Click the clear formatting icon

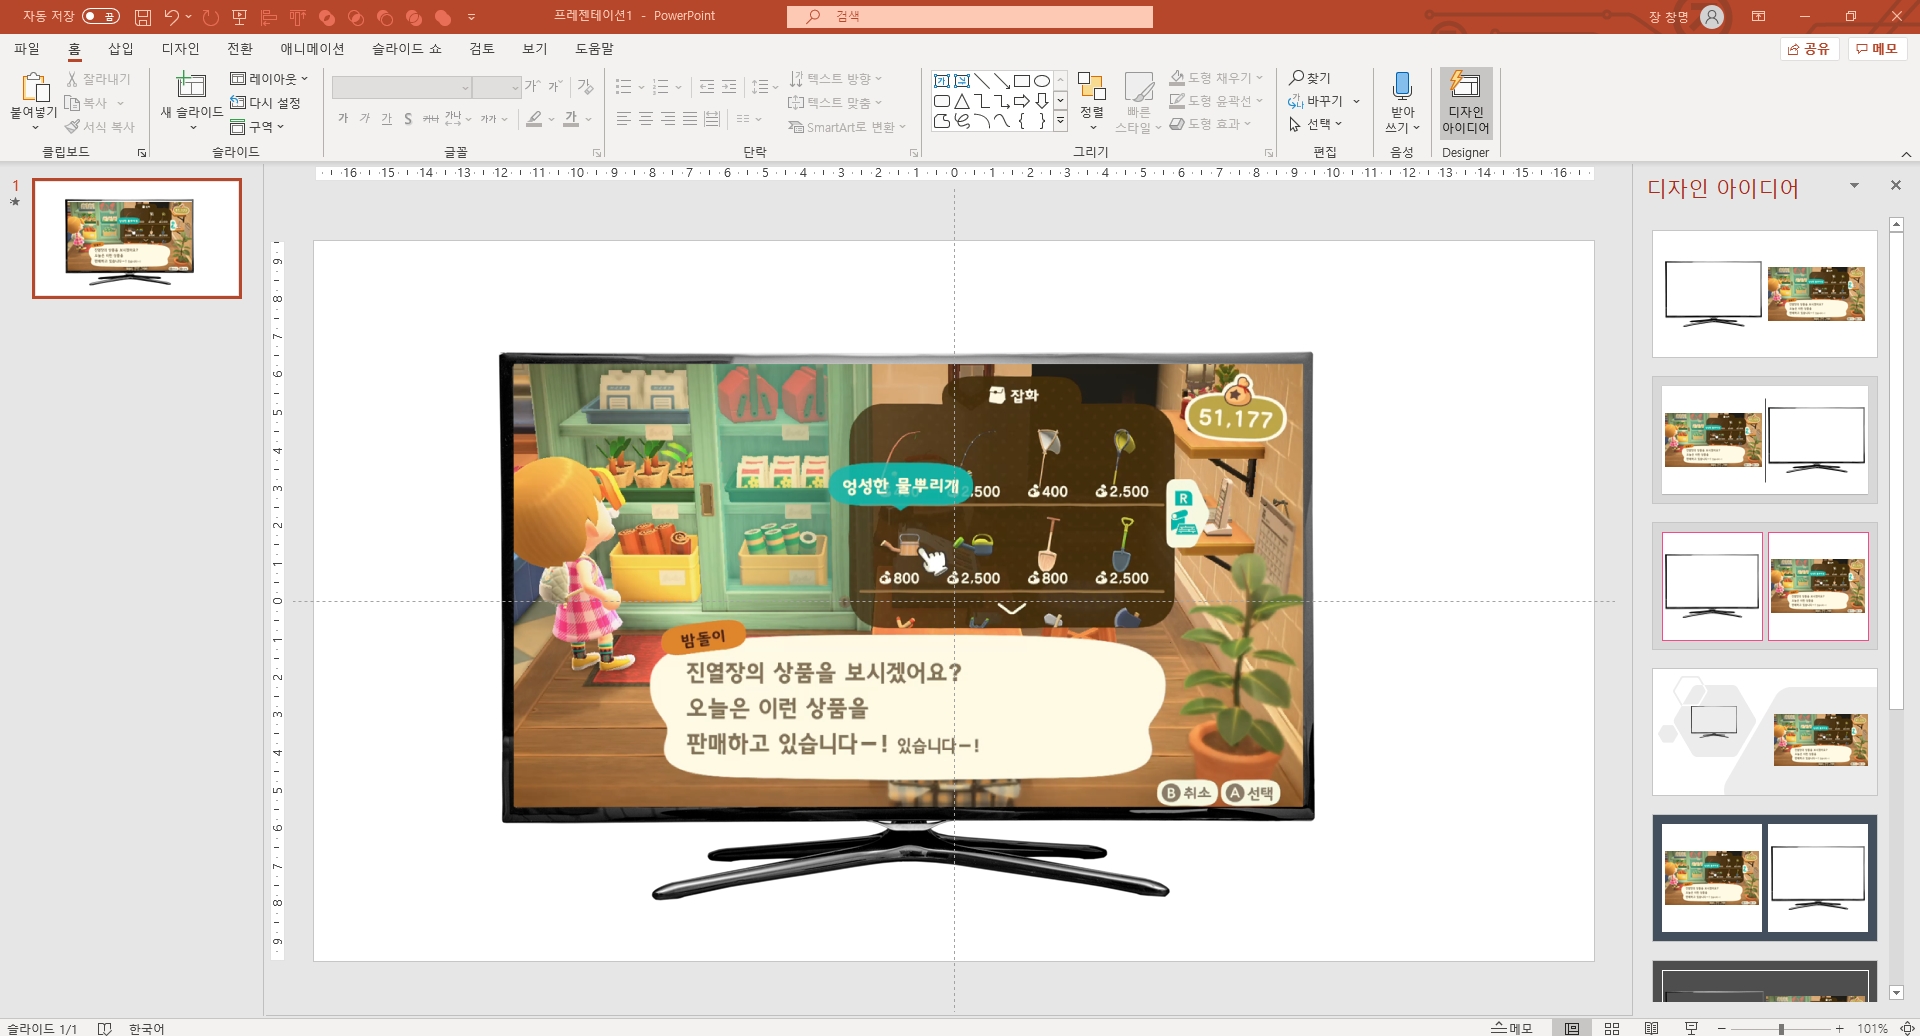pyautogui.click(x=586, y=87)
